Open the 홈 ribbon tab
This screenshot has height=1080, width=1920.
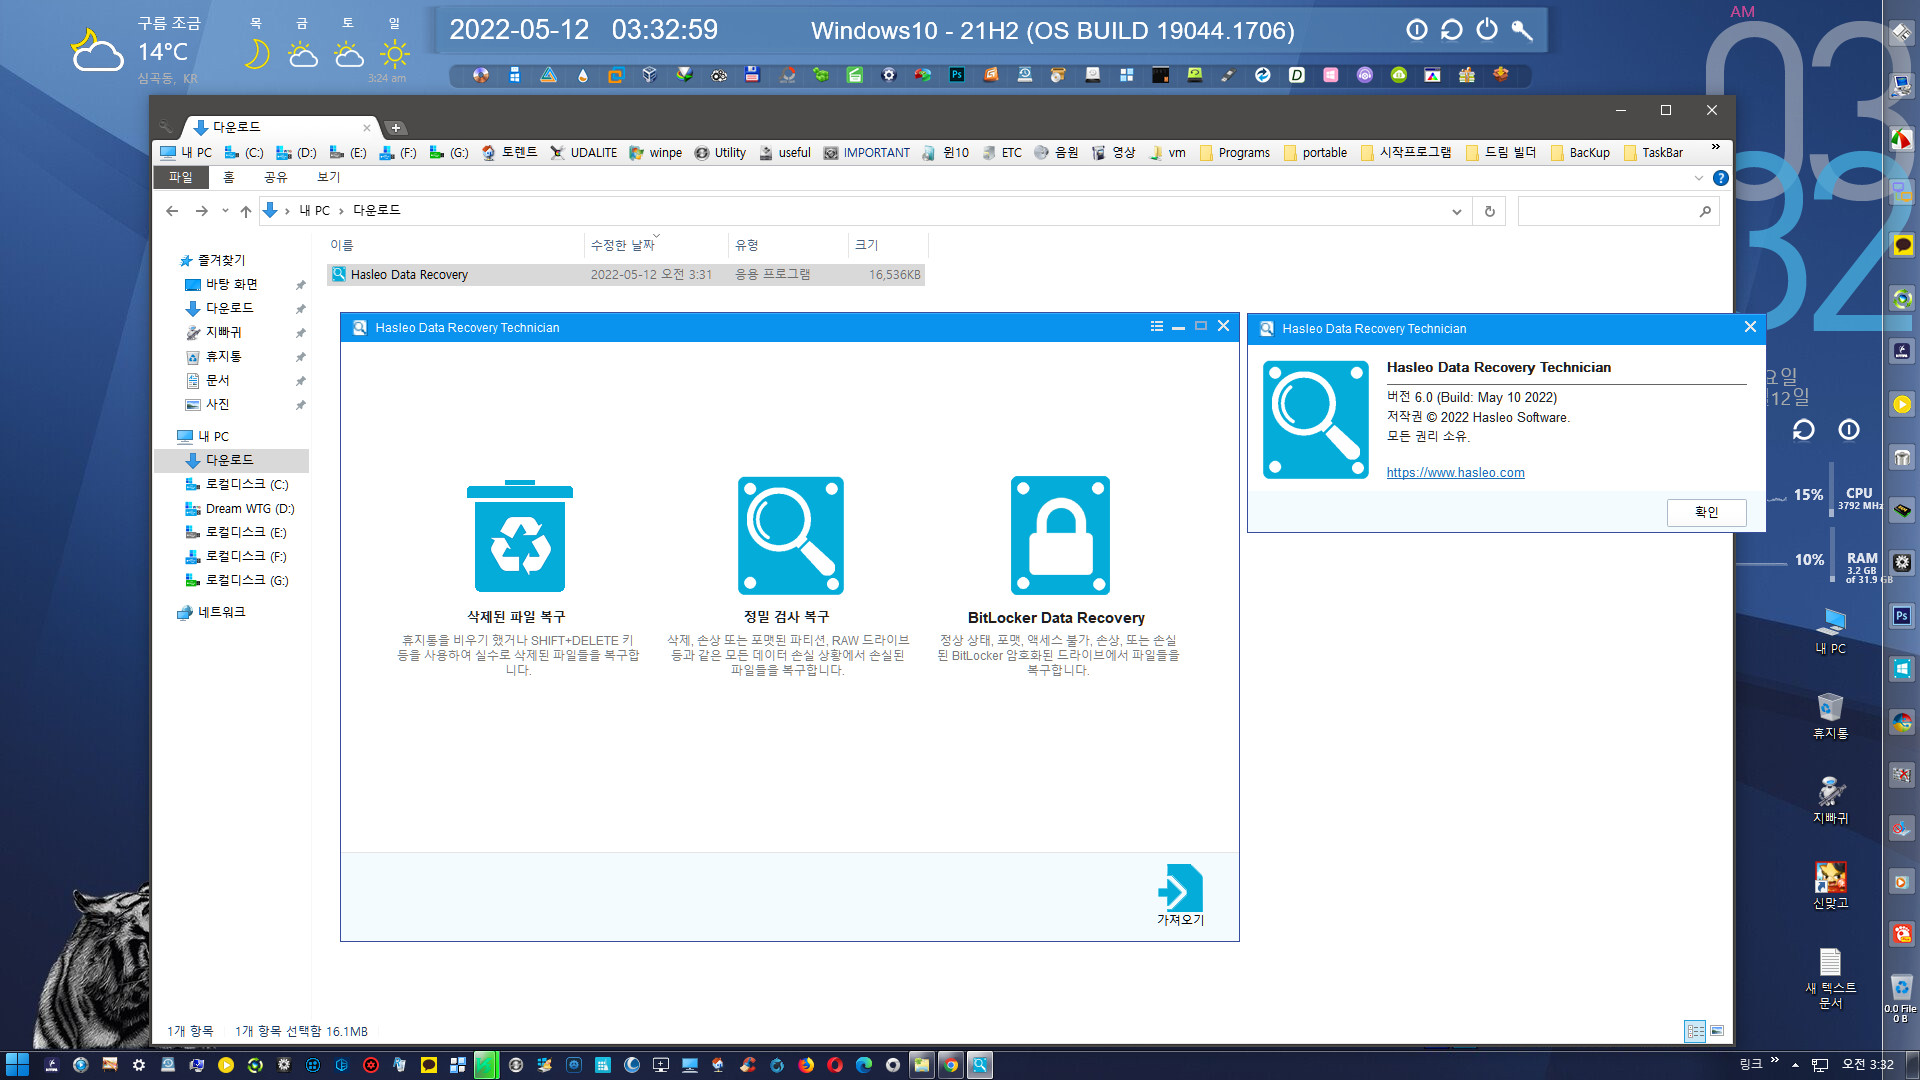point(229,177)
